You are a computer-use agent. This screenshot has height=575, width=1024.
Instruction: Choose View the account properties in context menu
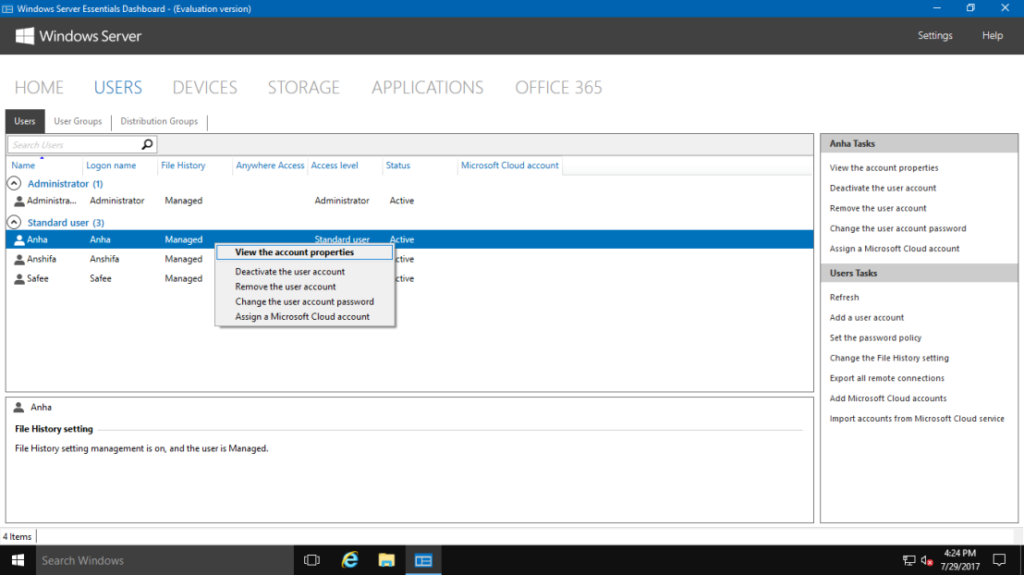(305, 252)
